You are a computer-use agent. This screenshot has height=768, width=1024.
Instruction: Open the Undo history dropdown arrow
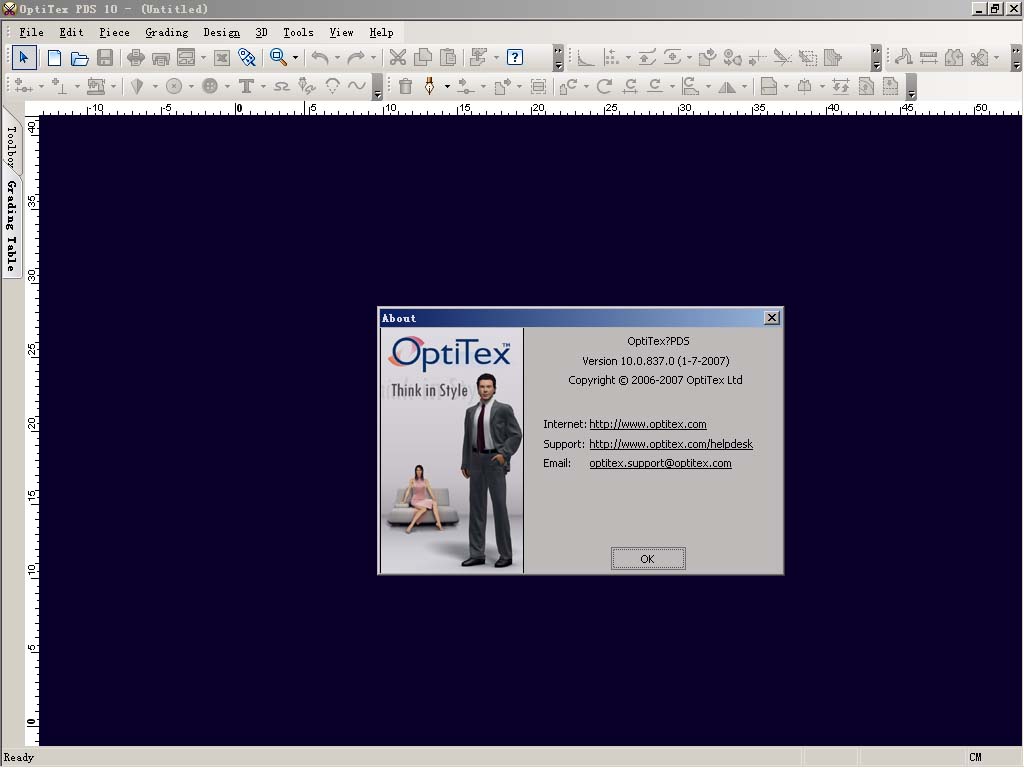coord(337,58)
